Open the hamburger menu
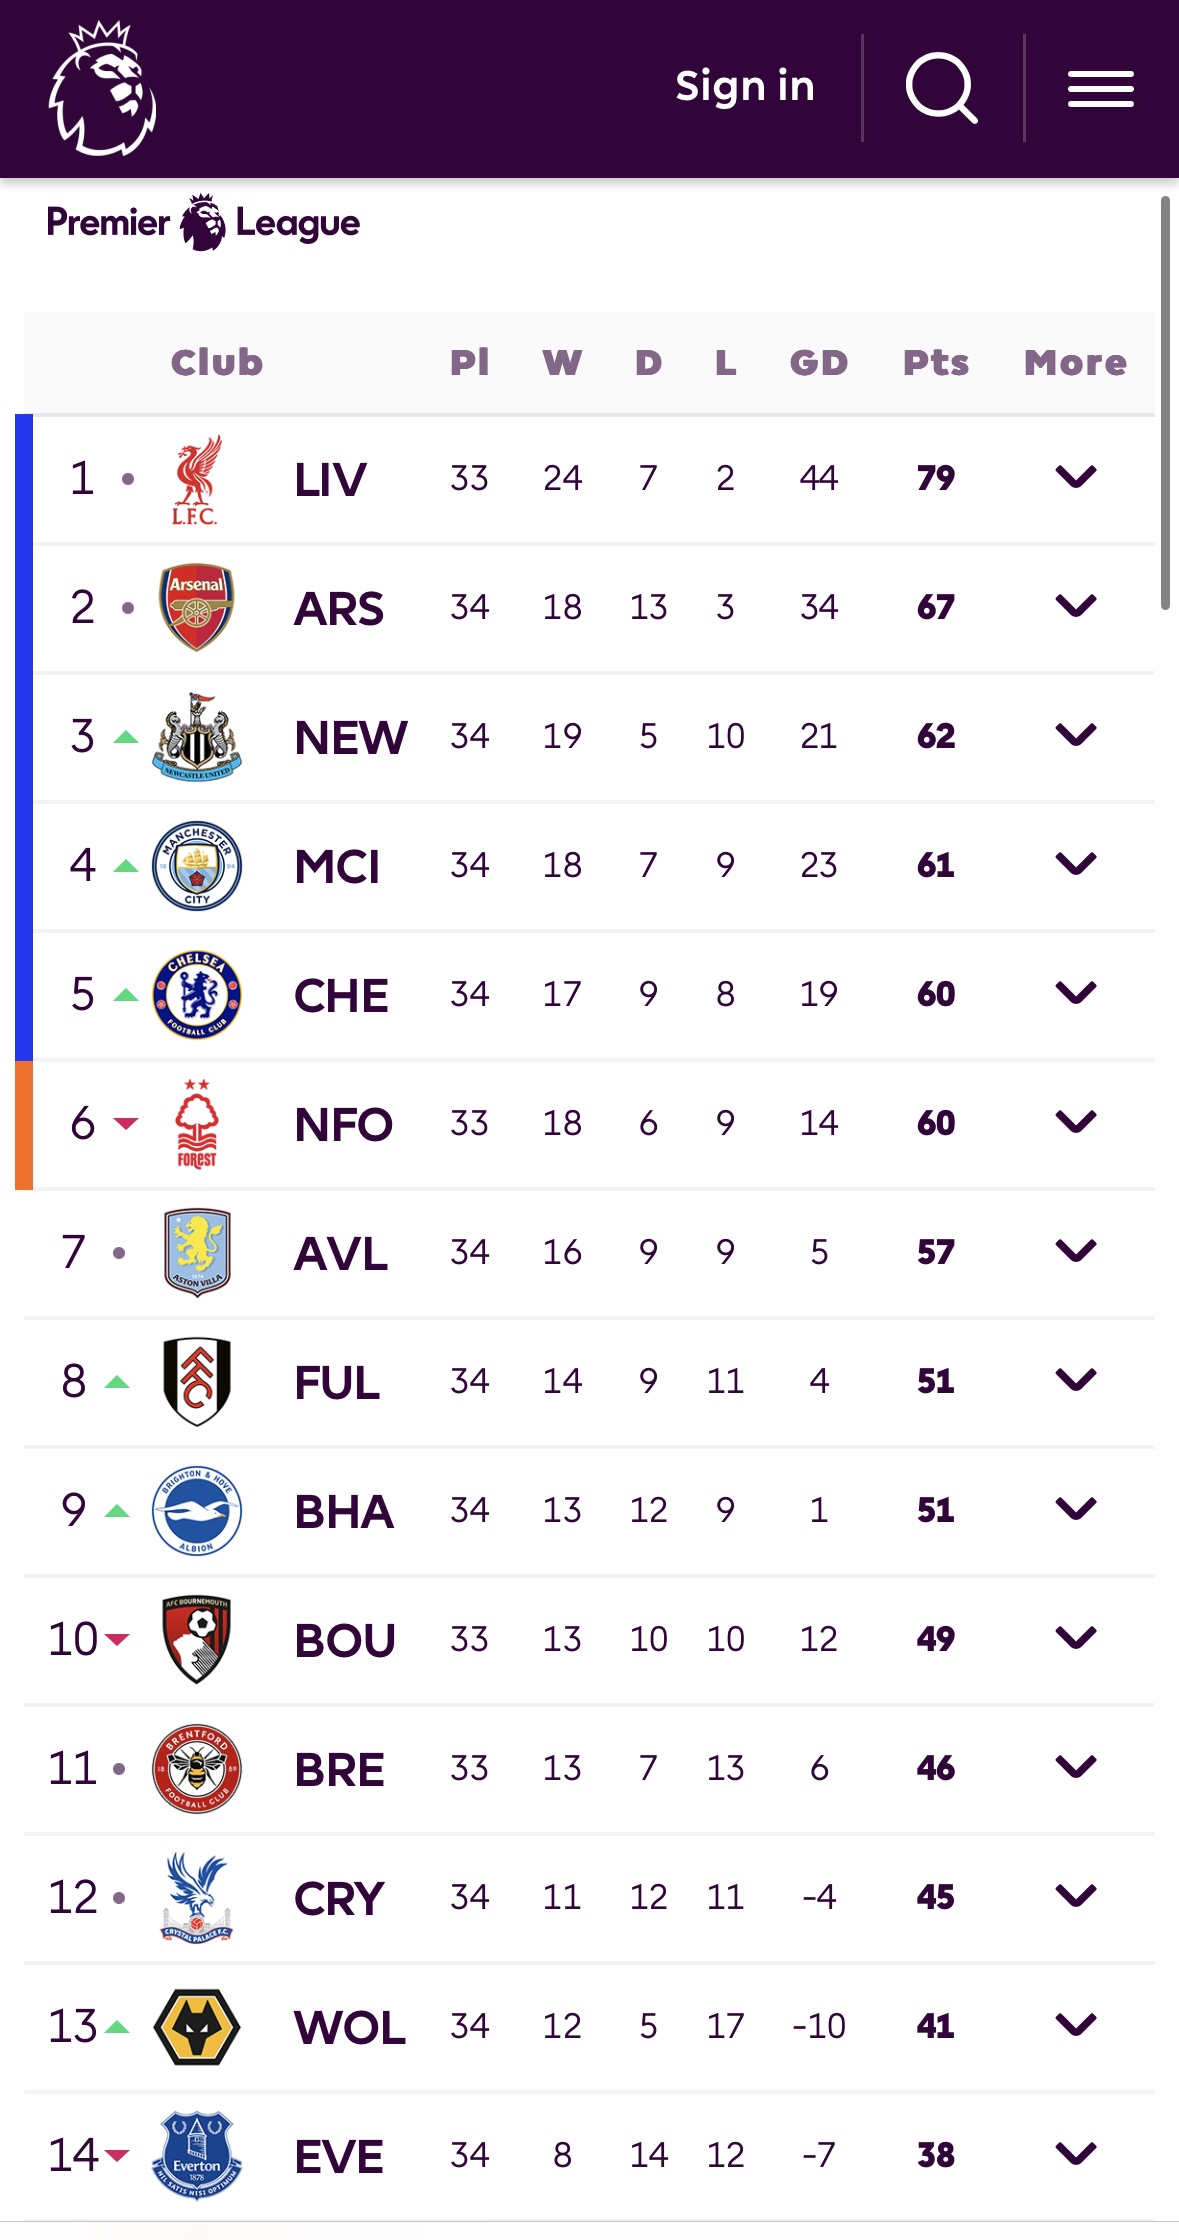Image resolution: width=1179 pixels, height=2240 pixels. (x=1100, y=89)
